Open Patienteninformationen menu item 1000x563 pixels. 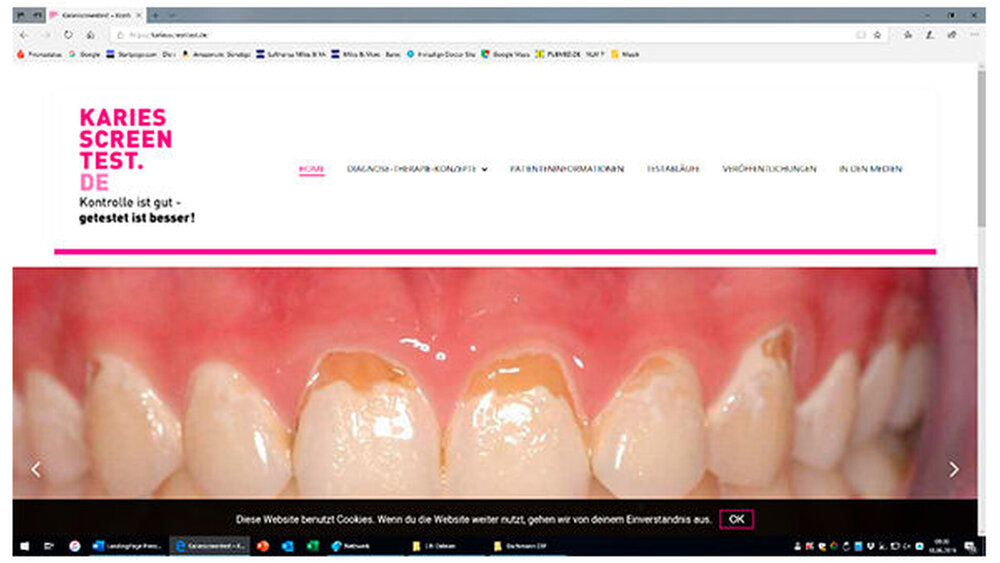[566, 169]
